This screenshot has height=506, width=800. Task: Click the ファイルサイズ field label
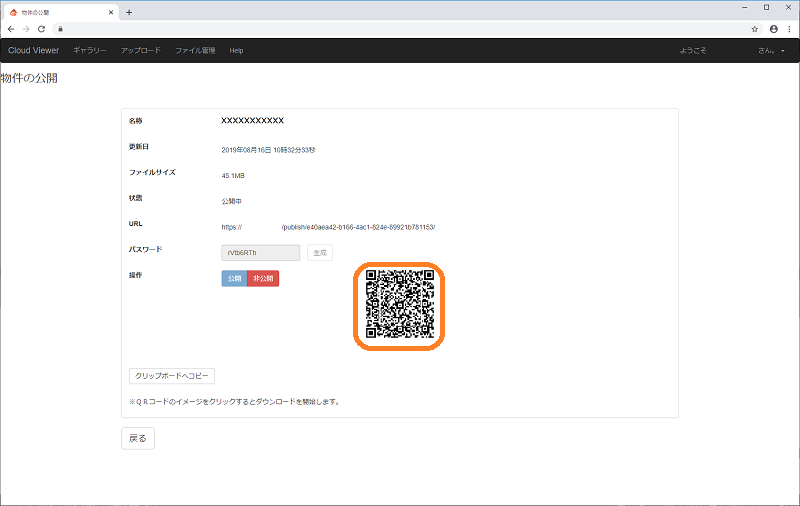152,172
